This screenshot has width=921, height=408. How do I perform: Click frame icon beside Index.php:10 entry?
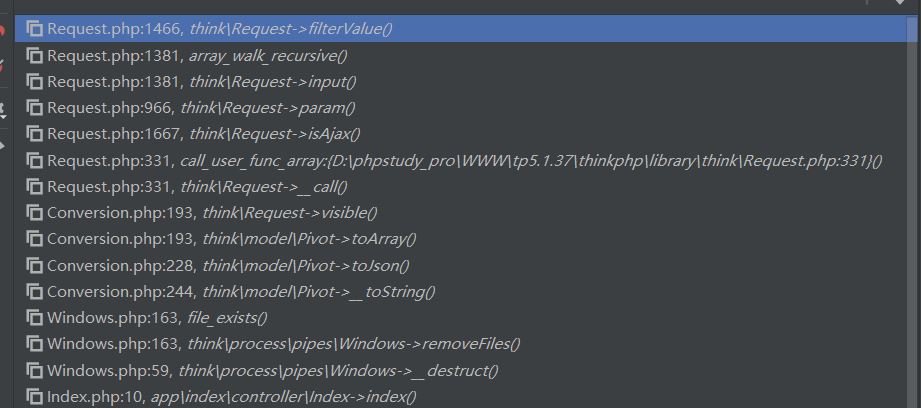pyautogui.click(x=35, y=397)
